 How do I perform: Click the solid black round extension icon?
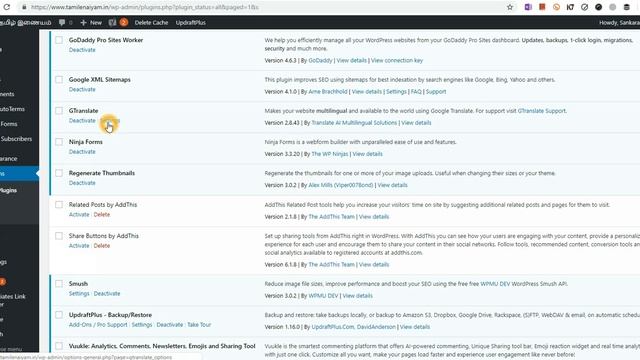coord(598,7)
